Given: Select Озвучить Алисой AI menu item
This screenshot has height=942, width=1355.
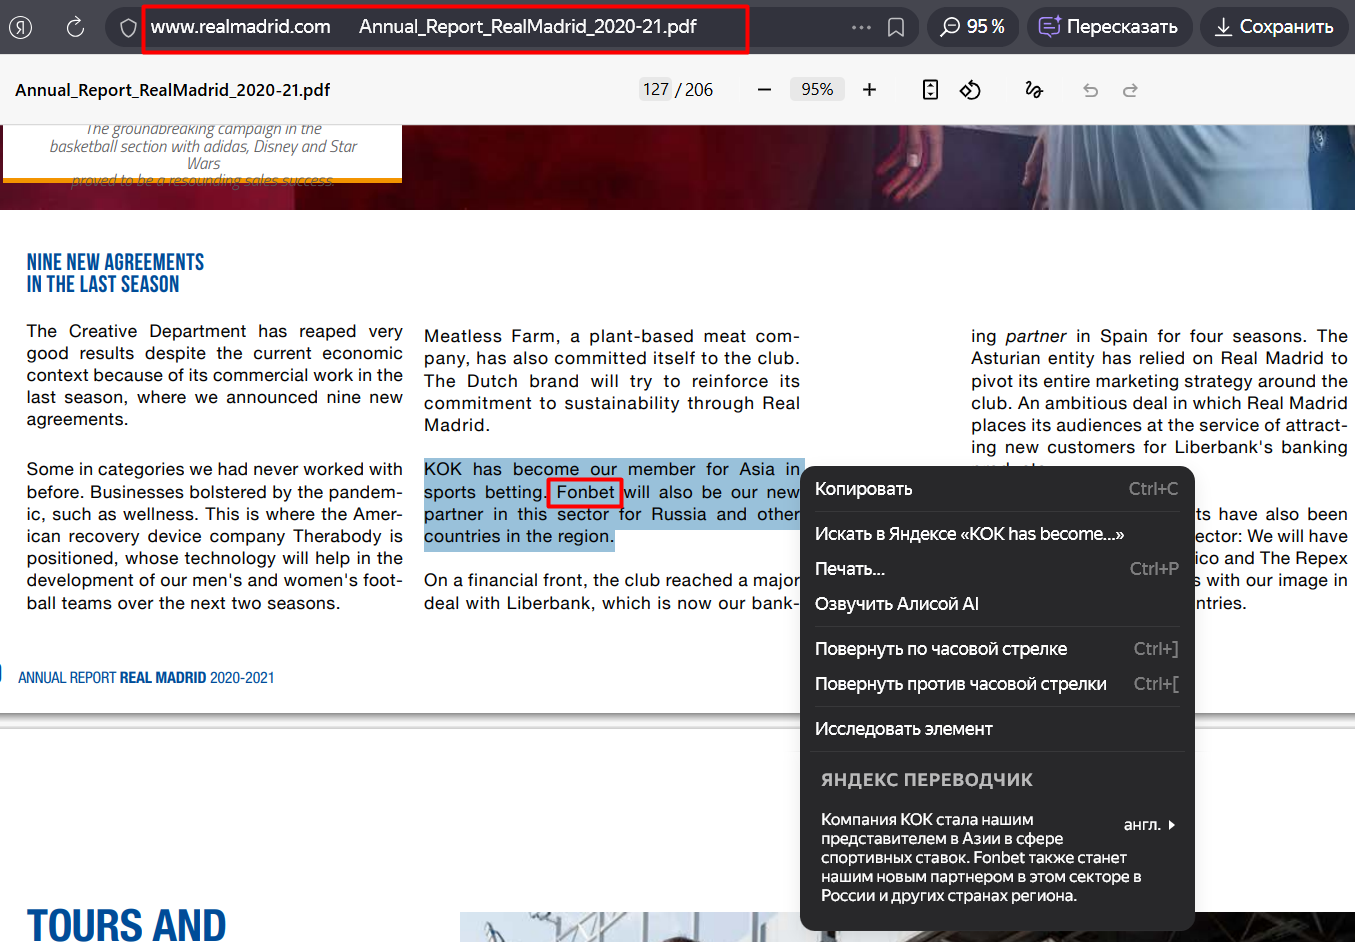Looking at the screenshot, I should coord(997,604).
